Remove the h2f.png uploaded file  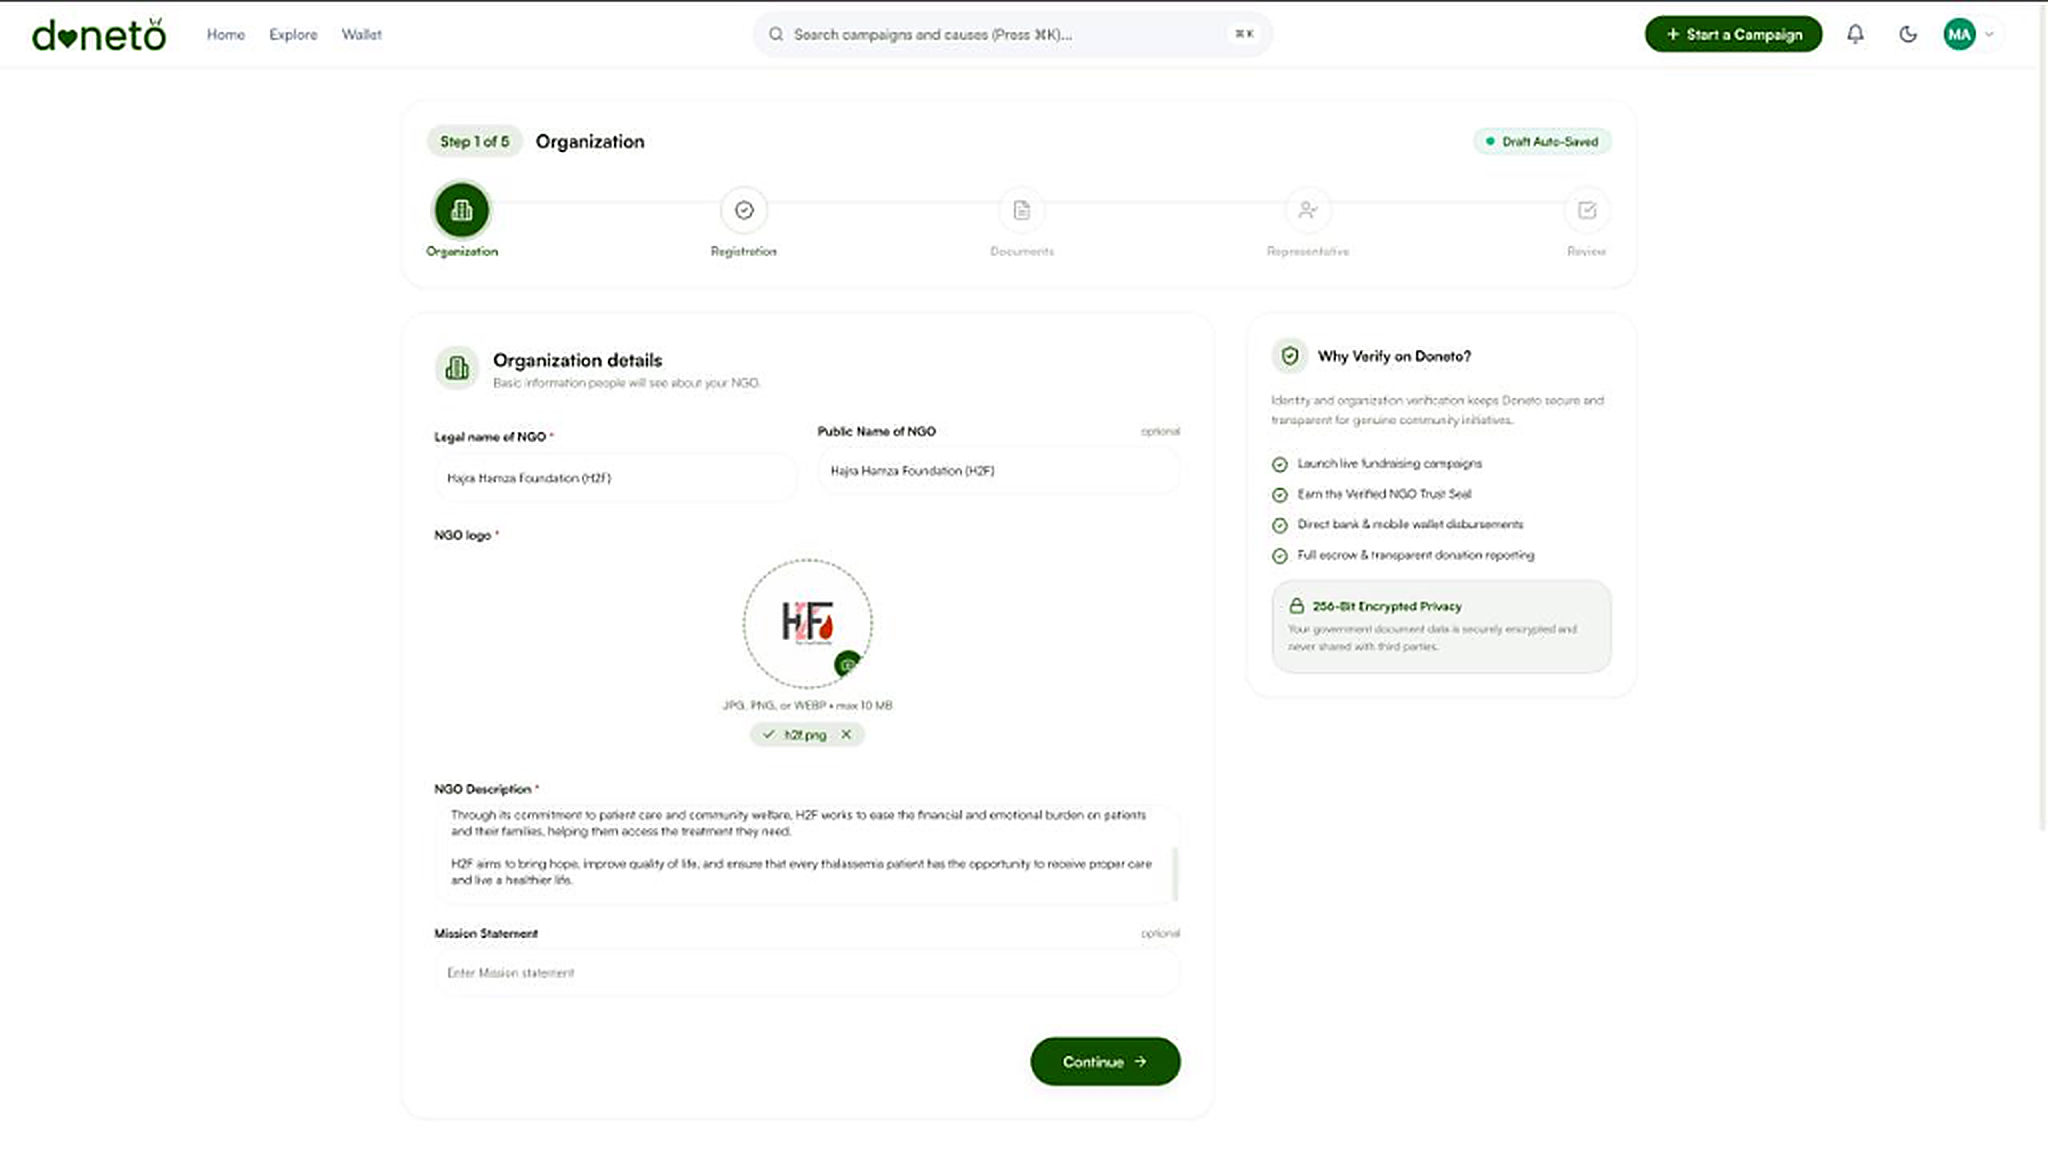pos(846,734)
